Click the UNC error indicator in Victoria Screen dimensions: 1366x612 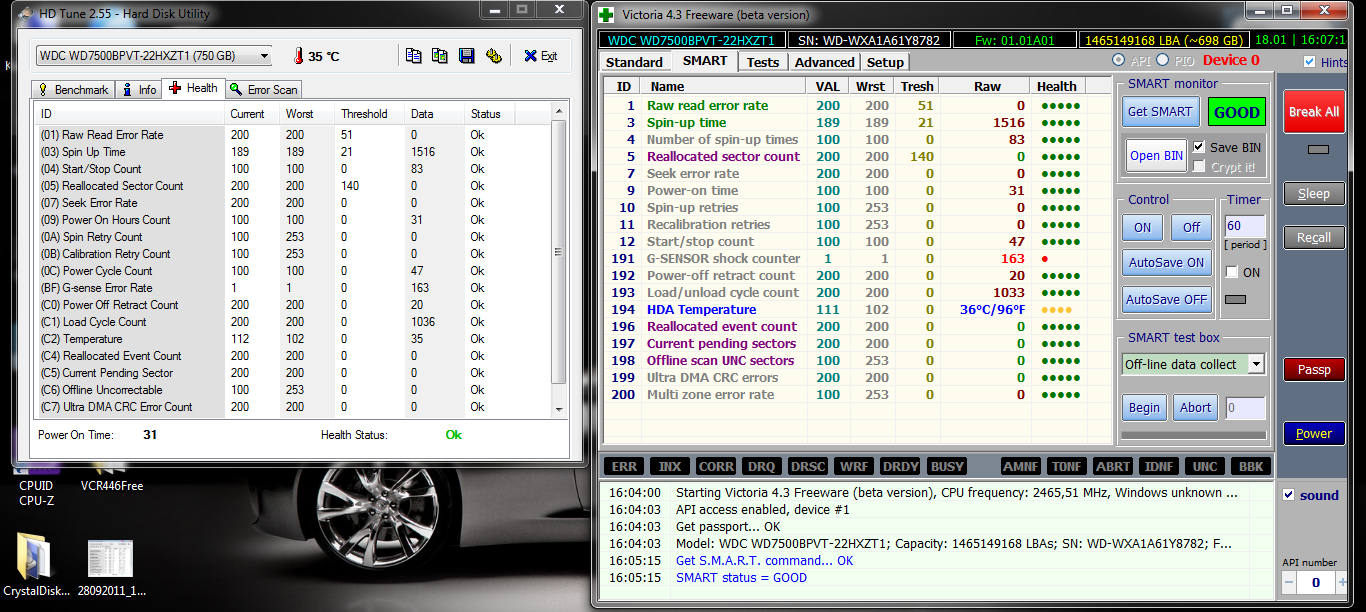point(1205,466)
